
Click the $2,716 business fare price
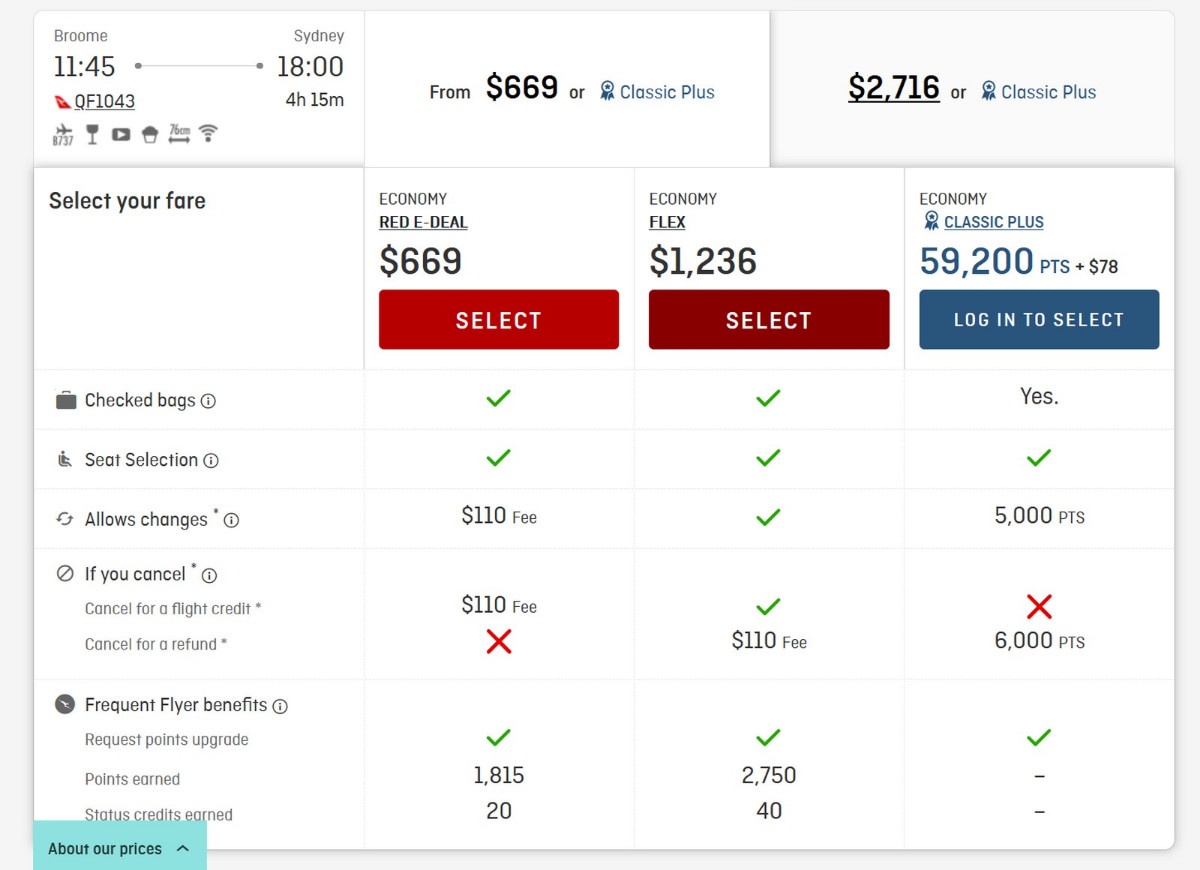point(893,89)
